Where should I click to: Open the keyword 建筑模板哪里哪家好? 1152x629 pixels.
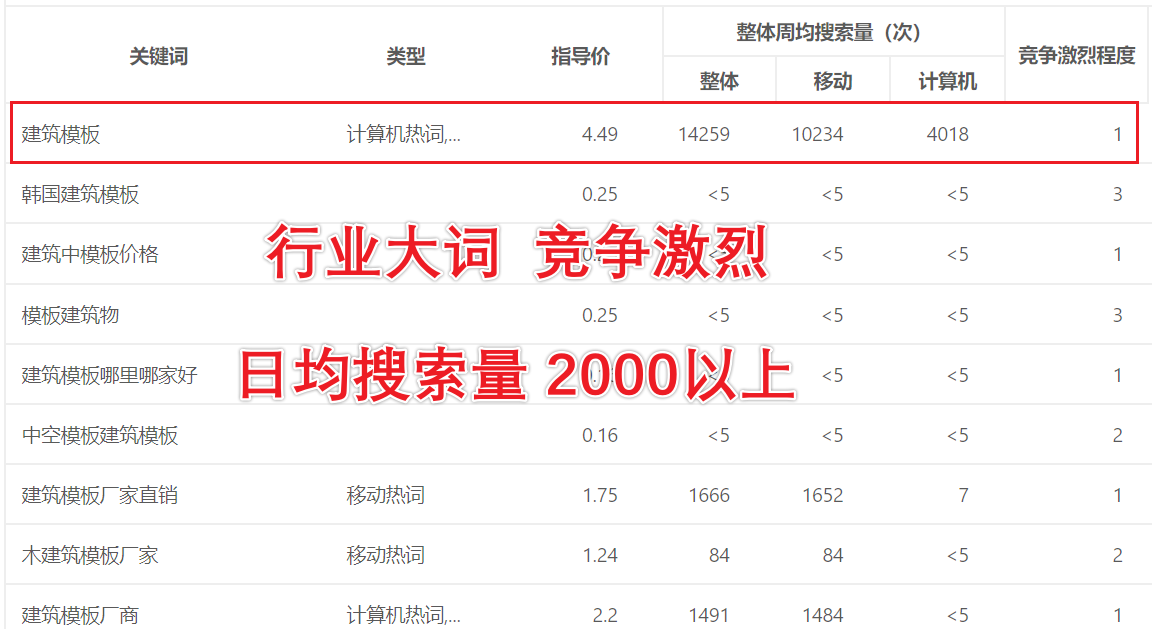[110, 375]
